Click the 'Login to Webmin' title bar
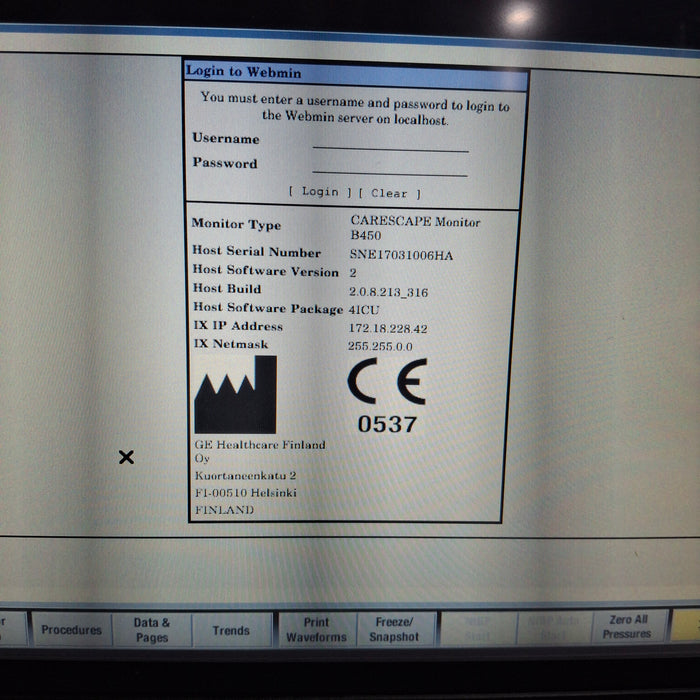The image size is (700, 700). (x=355, y=74)
